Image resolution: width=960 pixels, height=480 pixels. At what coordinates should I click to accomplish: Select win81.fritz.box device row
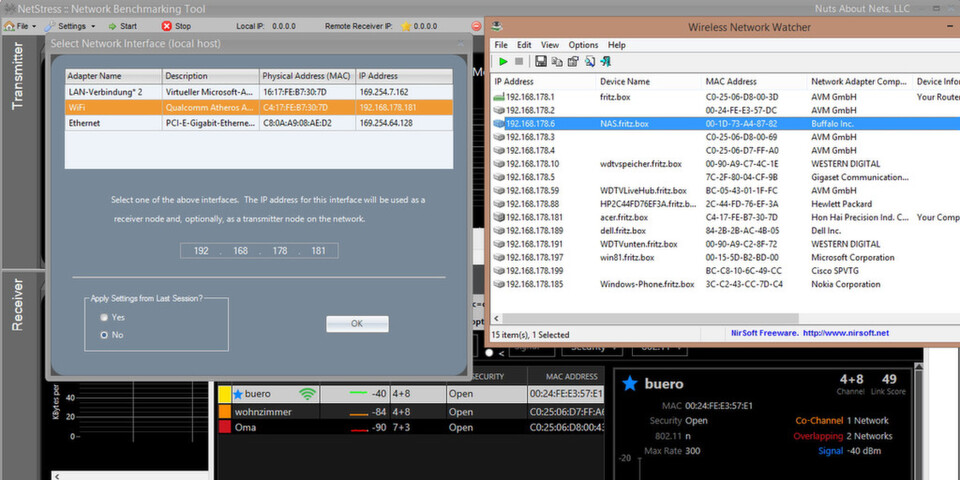(726, 258)
